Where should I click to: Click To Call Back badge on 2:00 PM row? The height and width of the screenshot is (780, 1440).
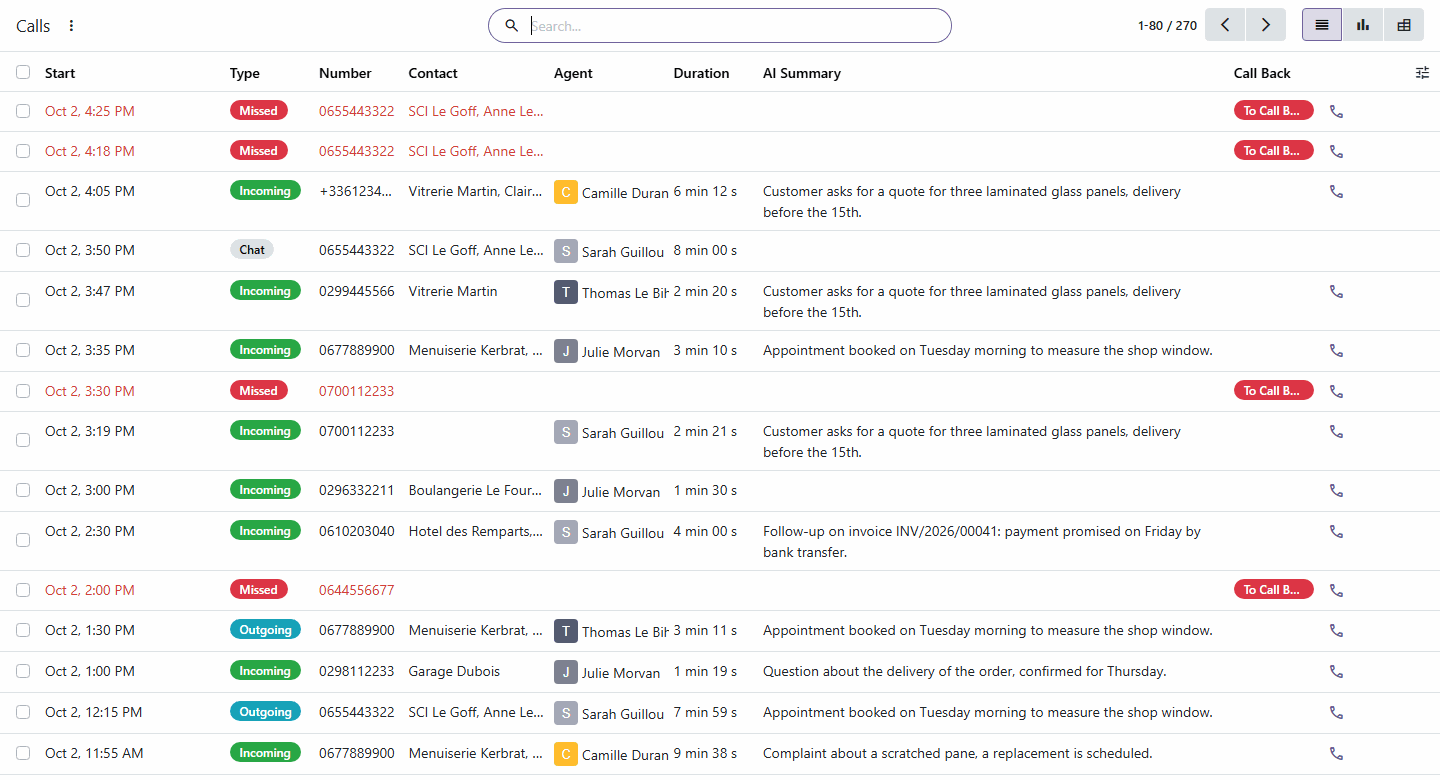[x=1273, y=590]
